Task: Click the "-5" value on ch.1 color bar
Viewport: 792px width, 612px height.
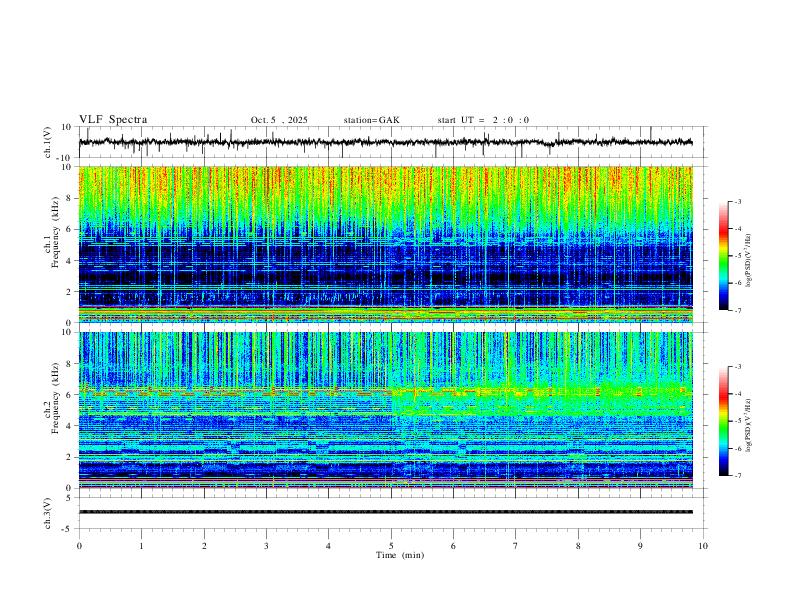Action: pyautogui.click(x=737, y=256)
